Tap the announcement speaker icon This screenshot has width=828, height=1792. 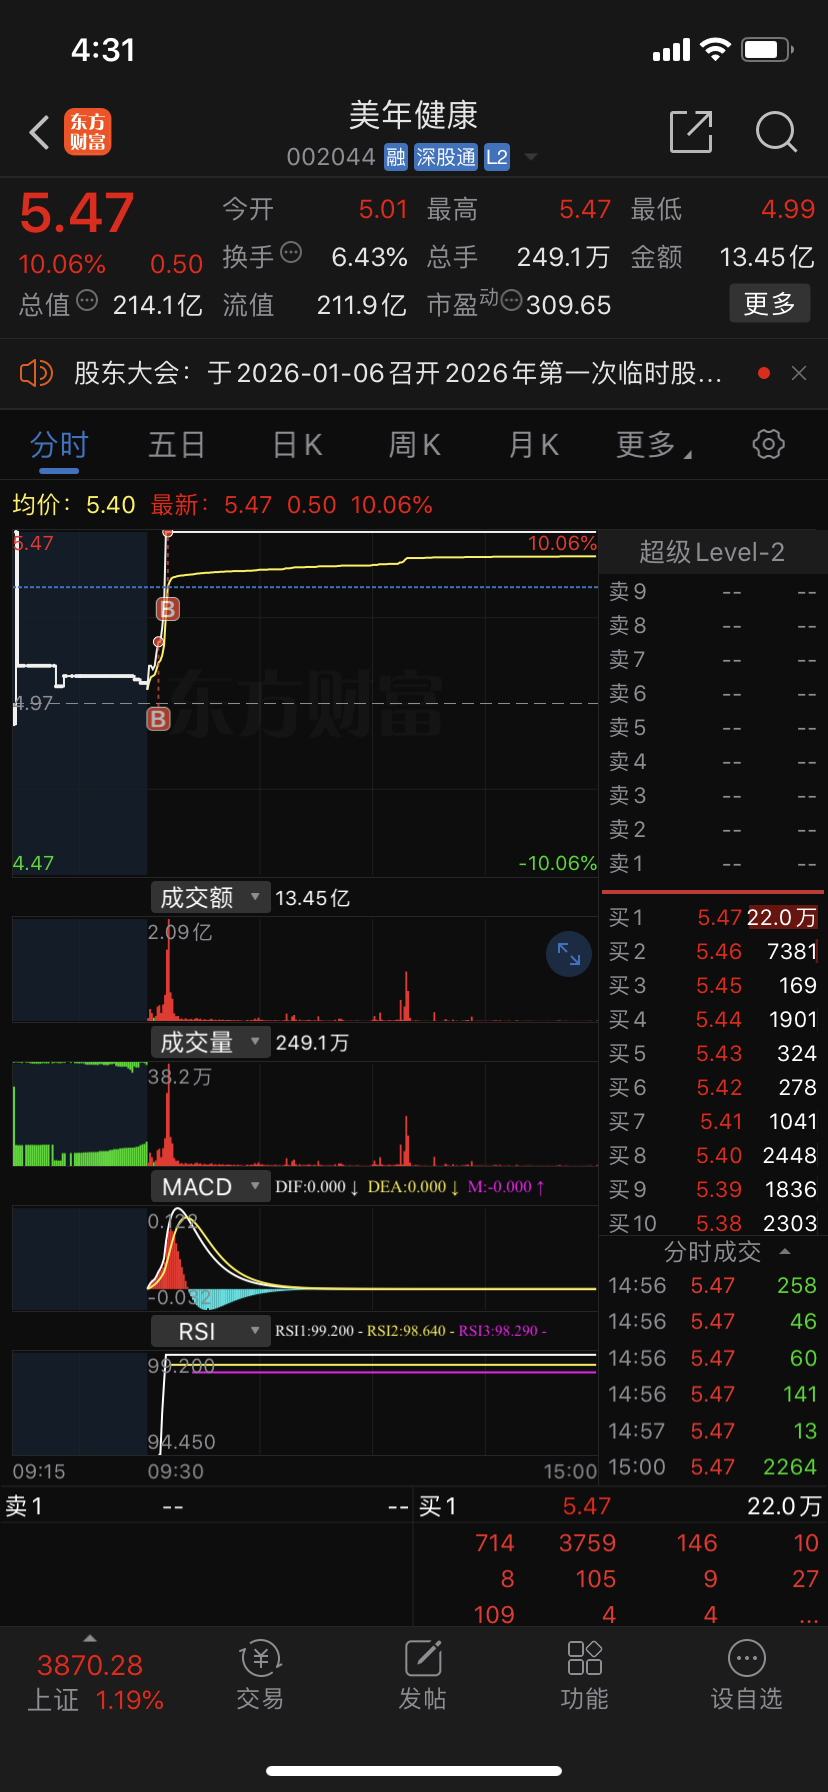pos(36,373)
